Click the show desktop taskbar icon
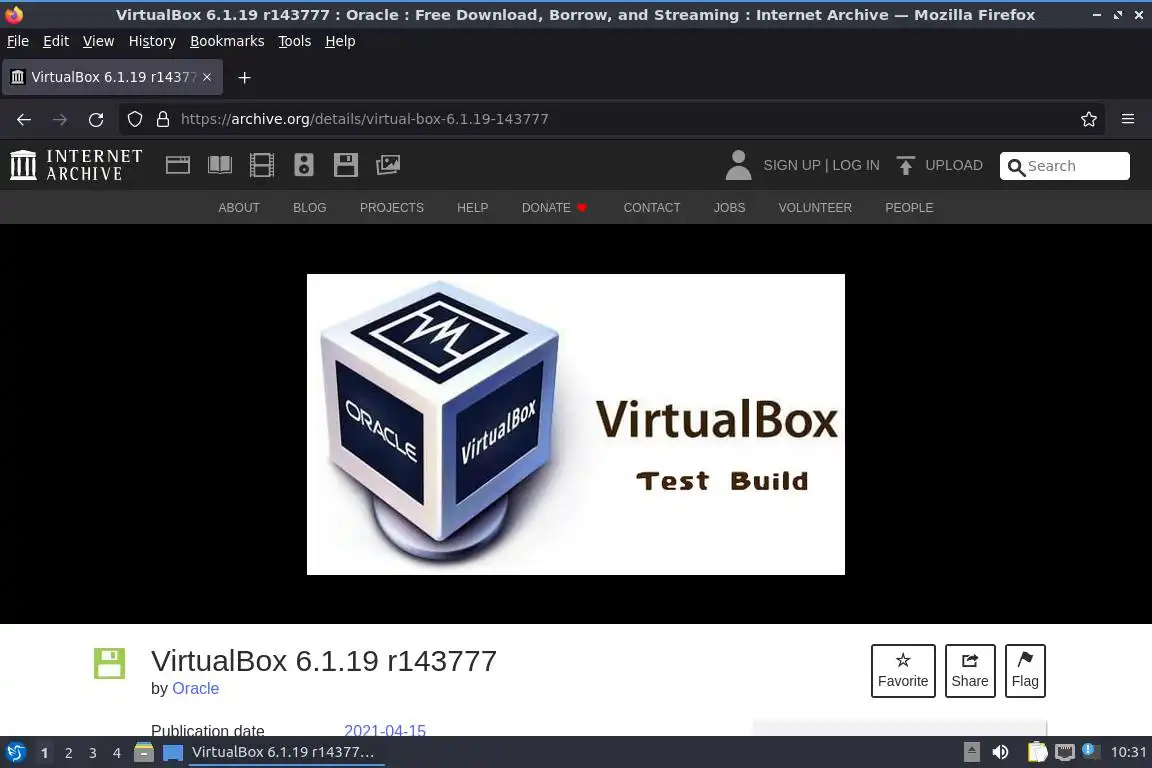This screenshot has height=768, width=1152. [173, 753]
